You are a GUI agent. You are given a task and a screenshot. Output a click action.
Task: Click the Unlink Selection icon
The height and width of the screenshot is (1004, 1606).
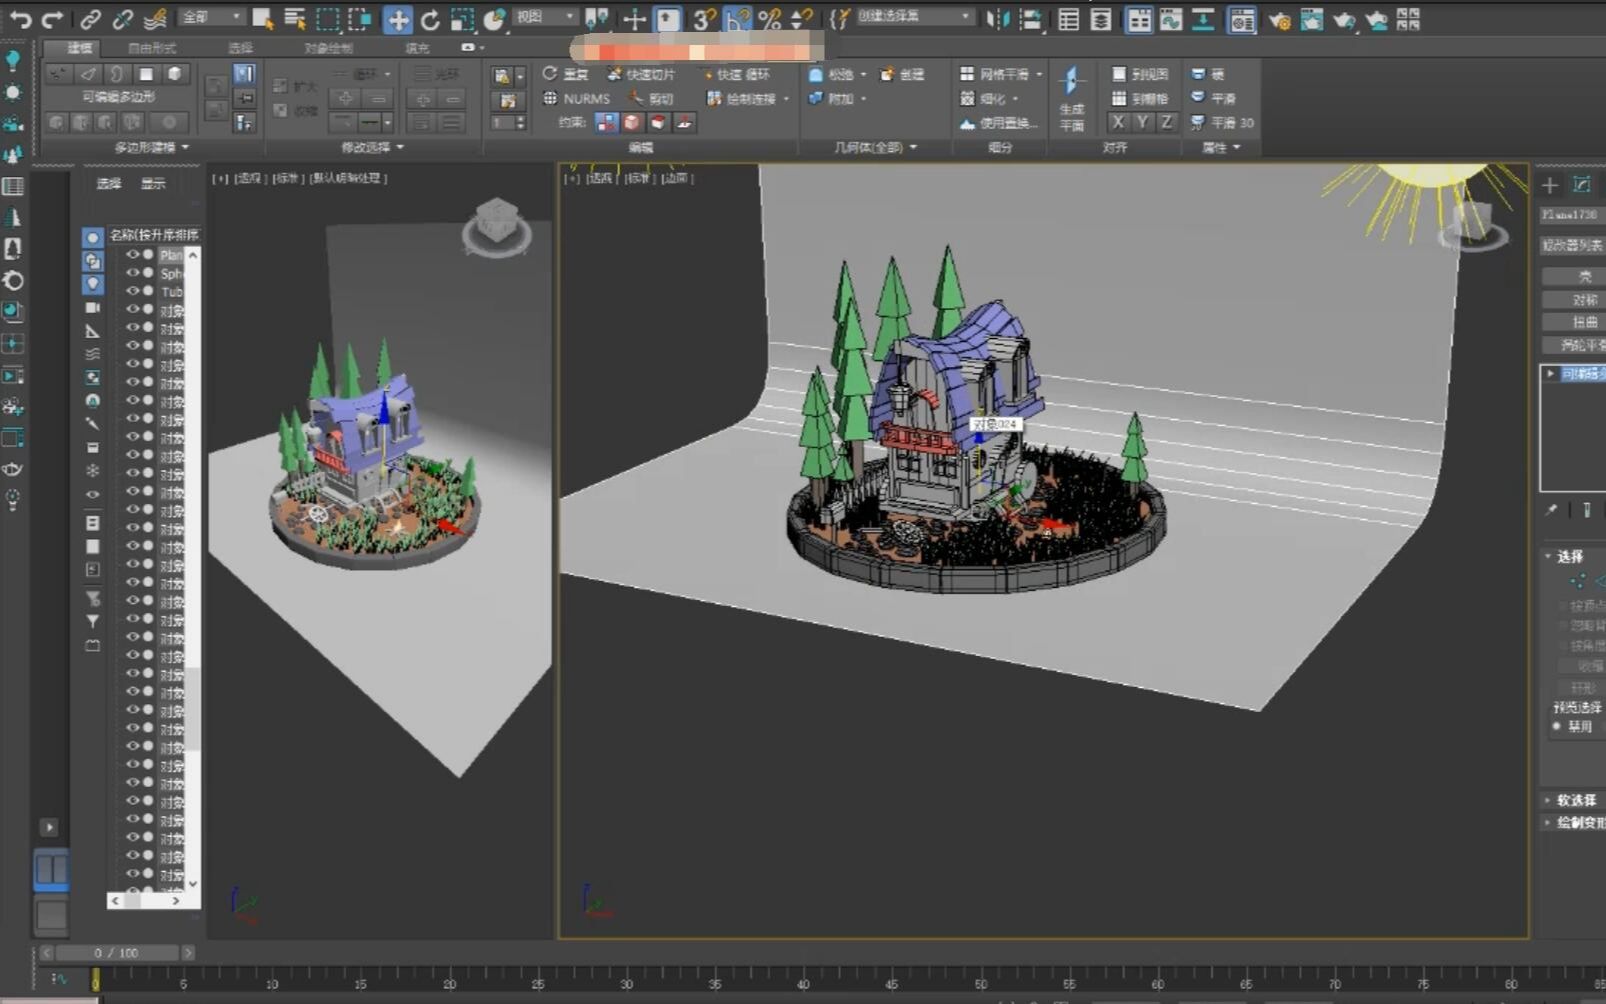(x=122, y=19)
